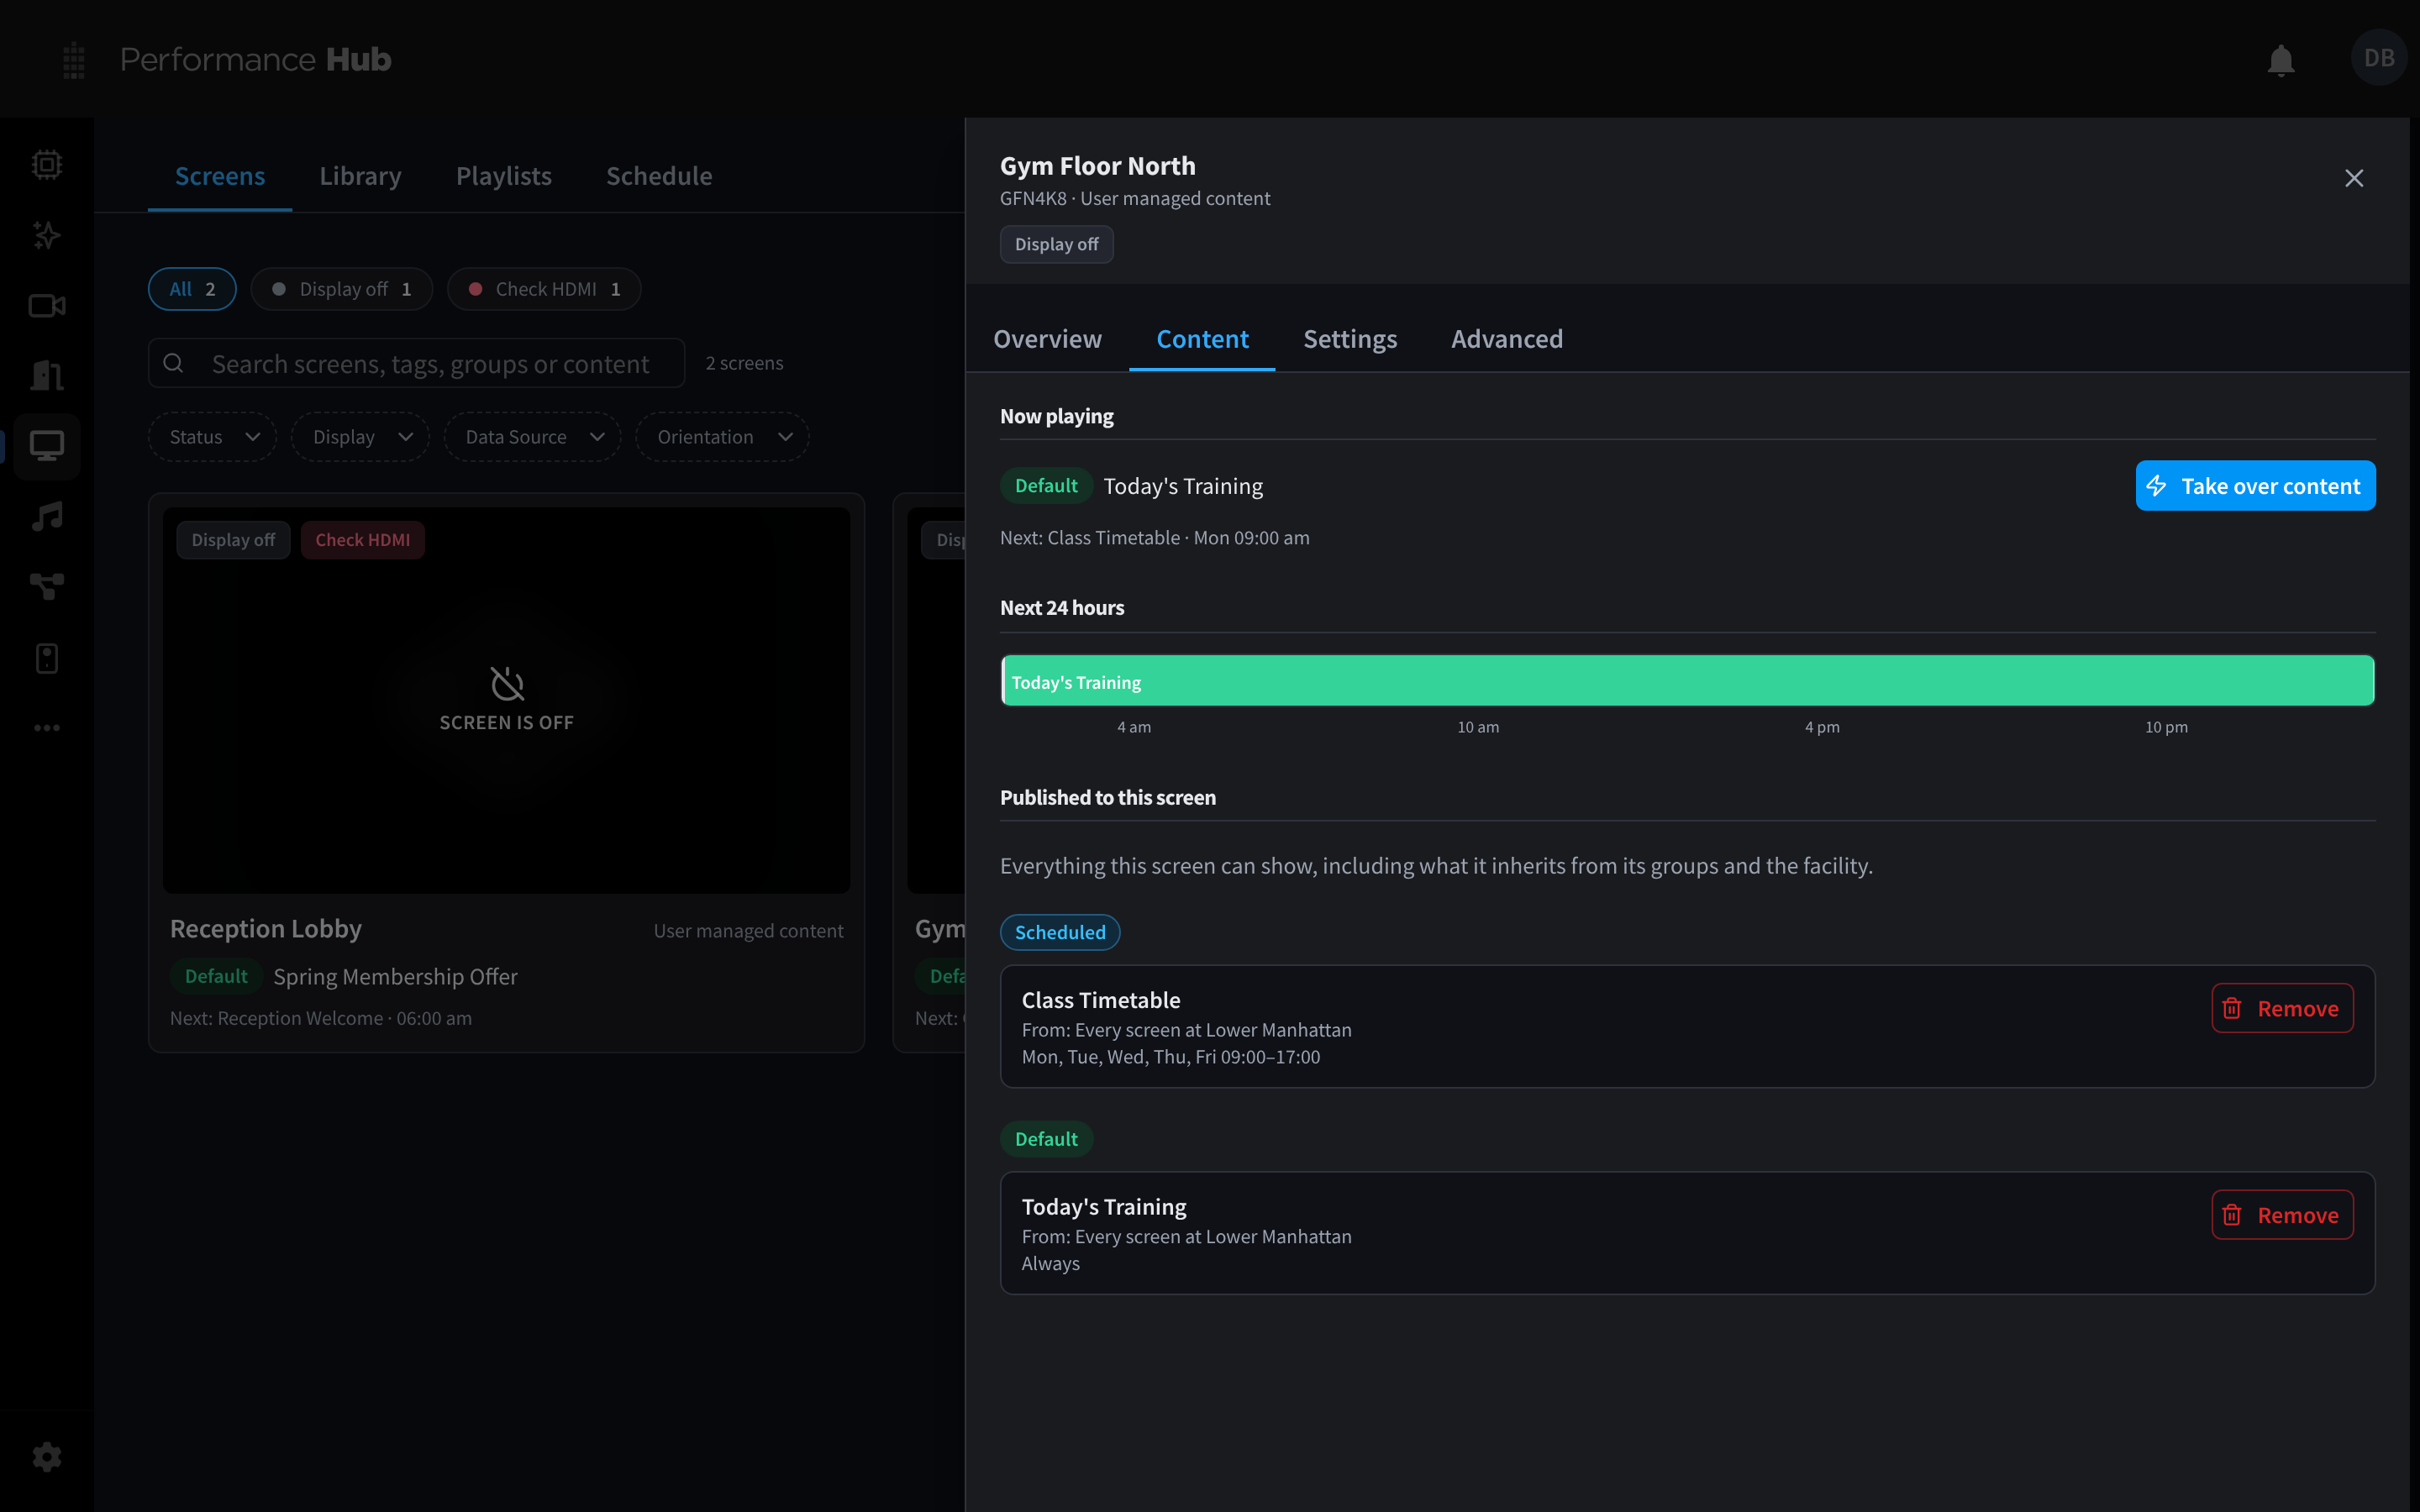Open the music note icon in sidebar
Screen dimensions: 2420x1512
[47, 517]
